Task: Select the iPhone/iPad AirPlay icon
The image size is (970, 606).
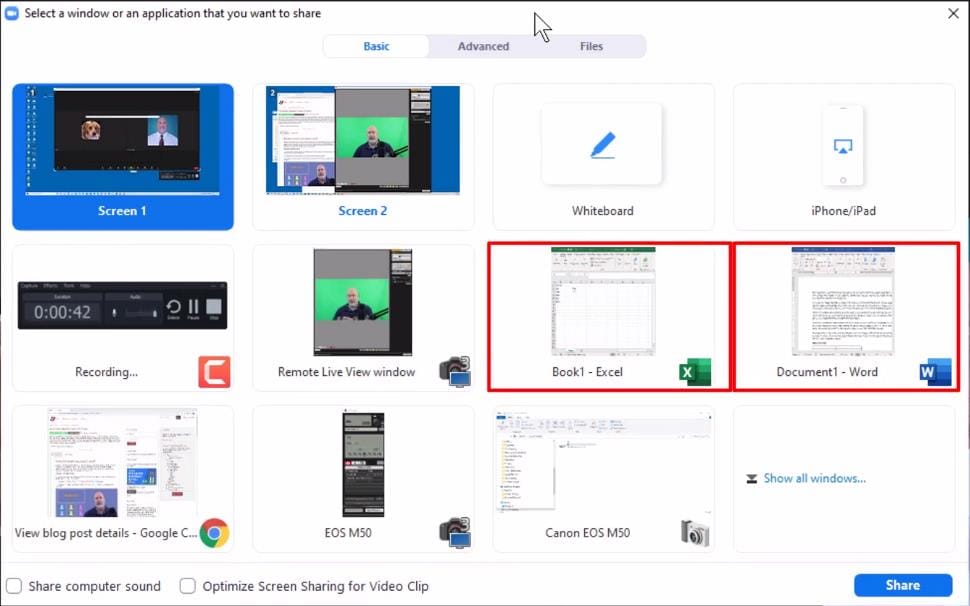Action: tap(842, 146)
